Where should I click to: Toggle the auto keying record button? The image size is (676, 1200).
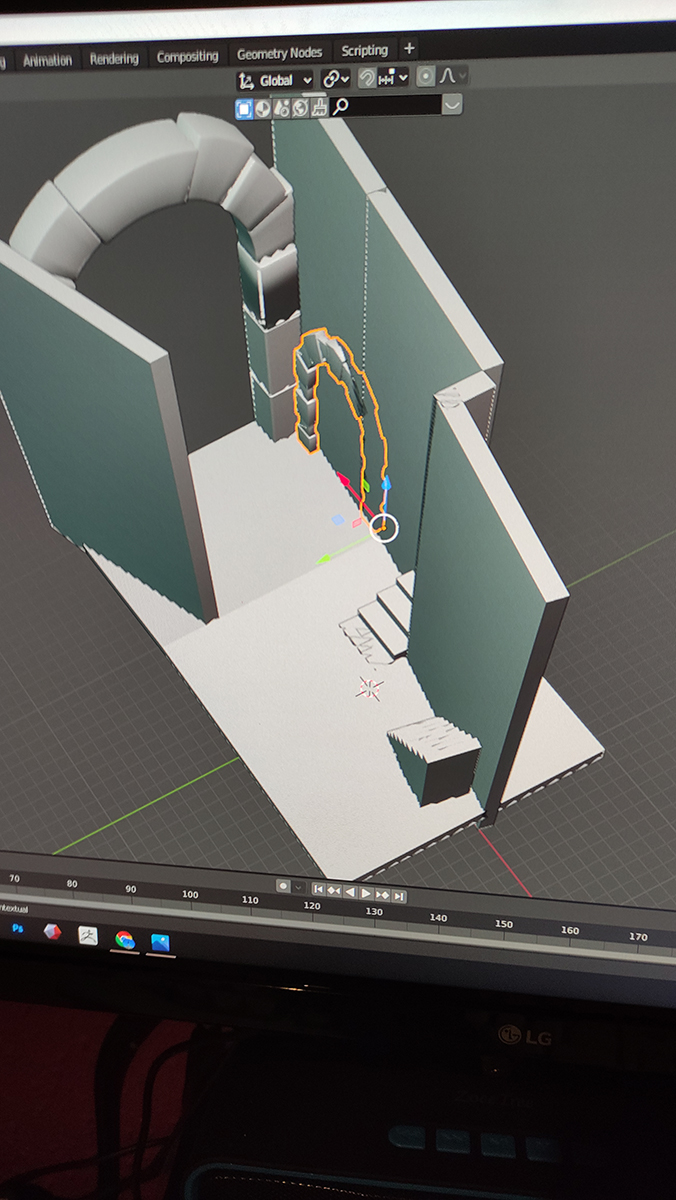[x=283, y=886]
